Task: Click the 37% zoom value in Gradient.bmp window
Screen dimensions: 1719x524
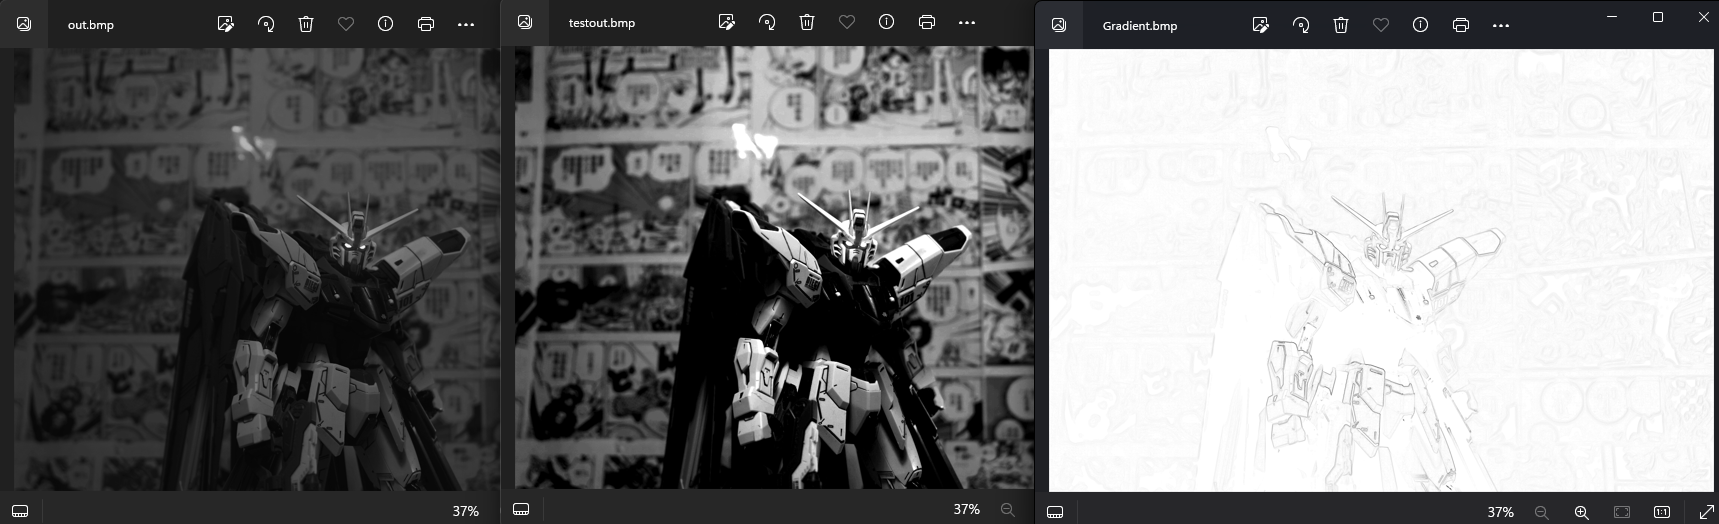Action: point(1501,512)
